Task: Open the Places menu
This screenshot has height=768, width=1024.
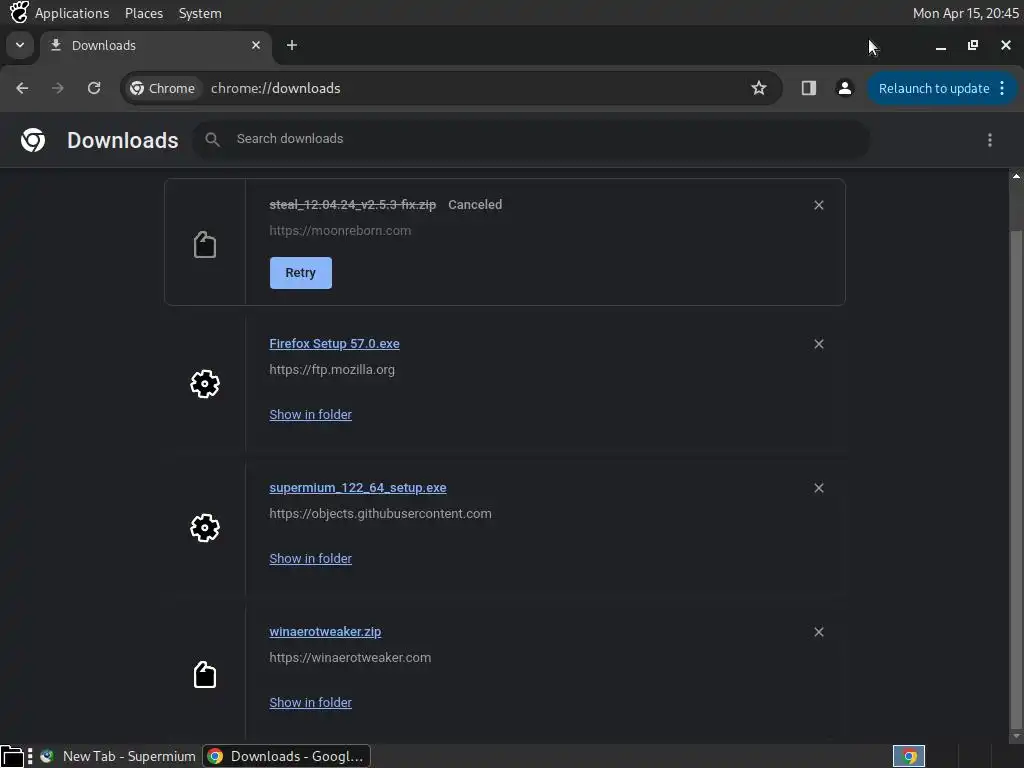Action: click(144, 13)
